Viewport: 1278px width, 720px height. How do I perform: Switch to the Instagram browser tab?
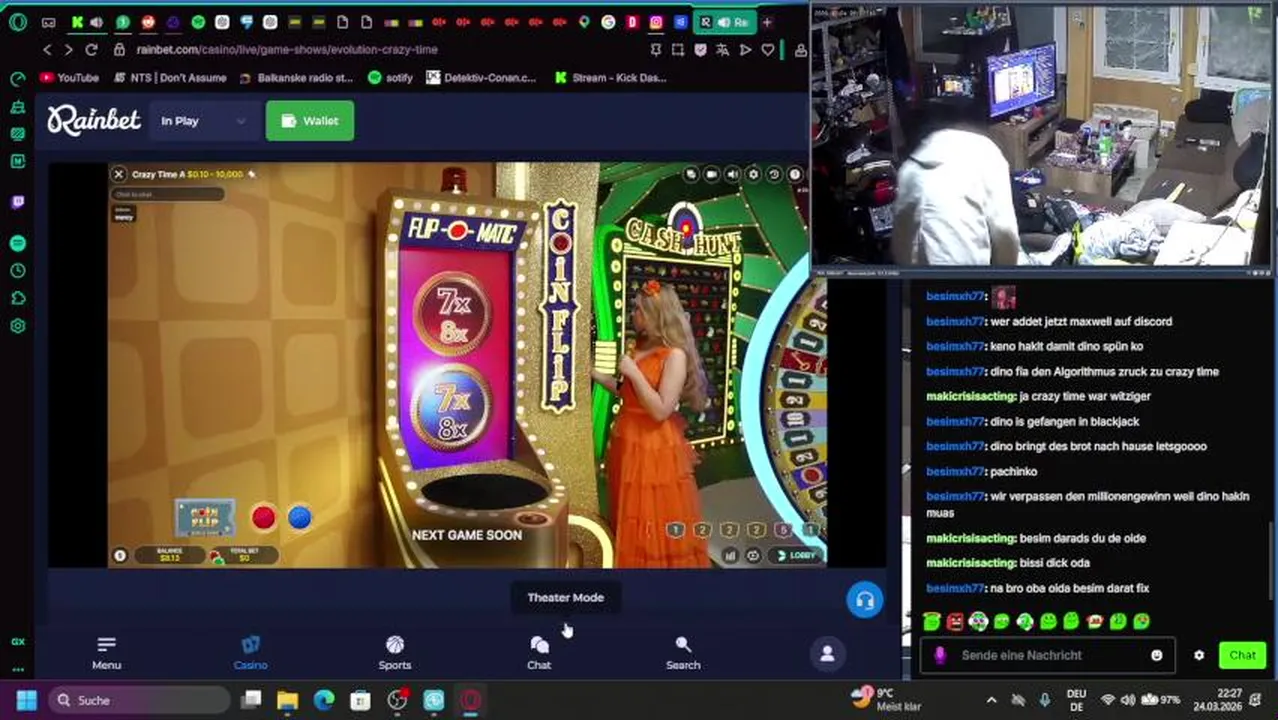coord(656,21)
